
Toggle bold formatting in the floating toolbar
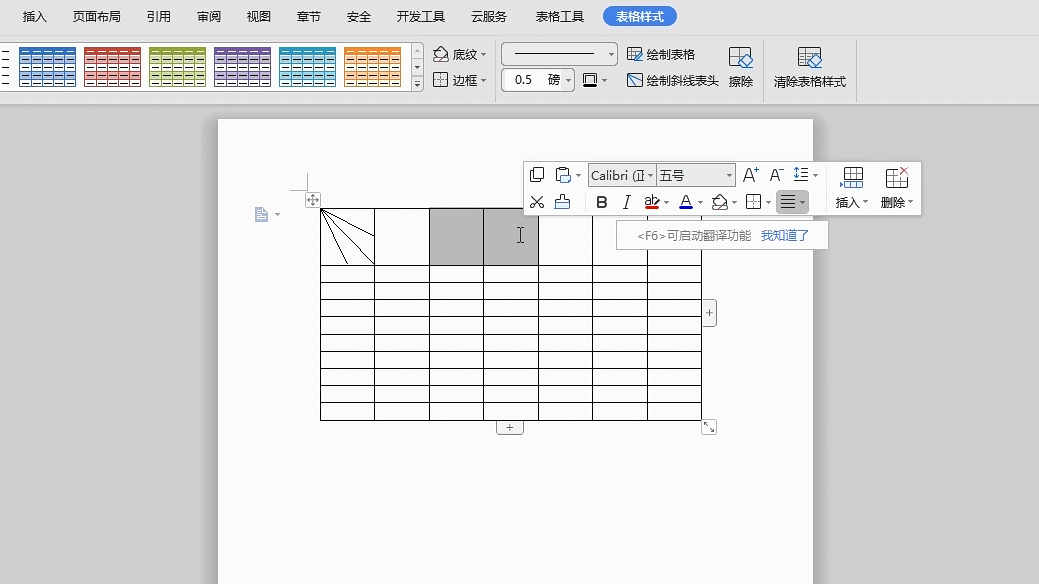coord(601,201)
